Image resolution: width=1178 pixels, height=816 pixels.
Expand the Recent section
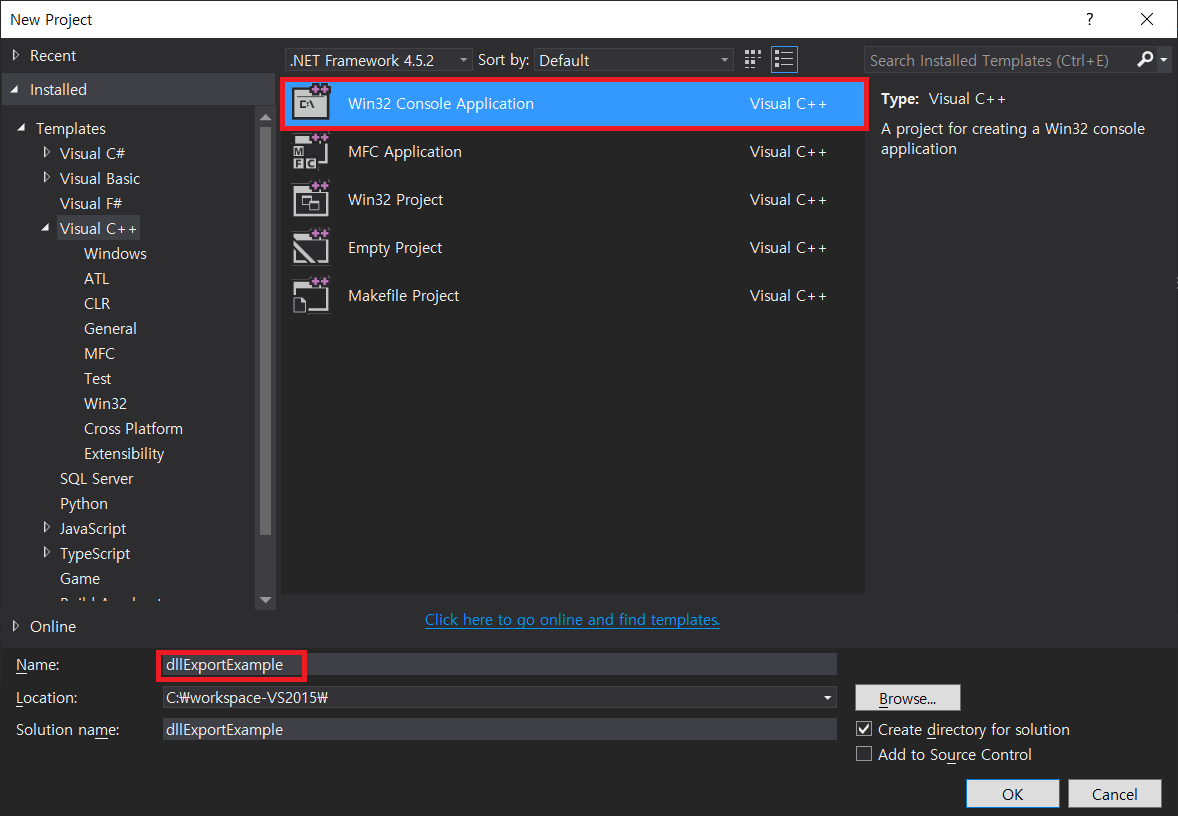click(16, 55)
